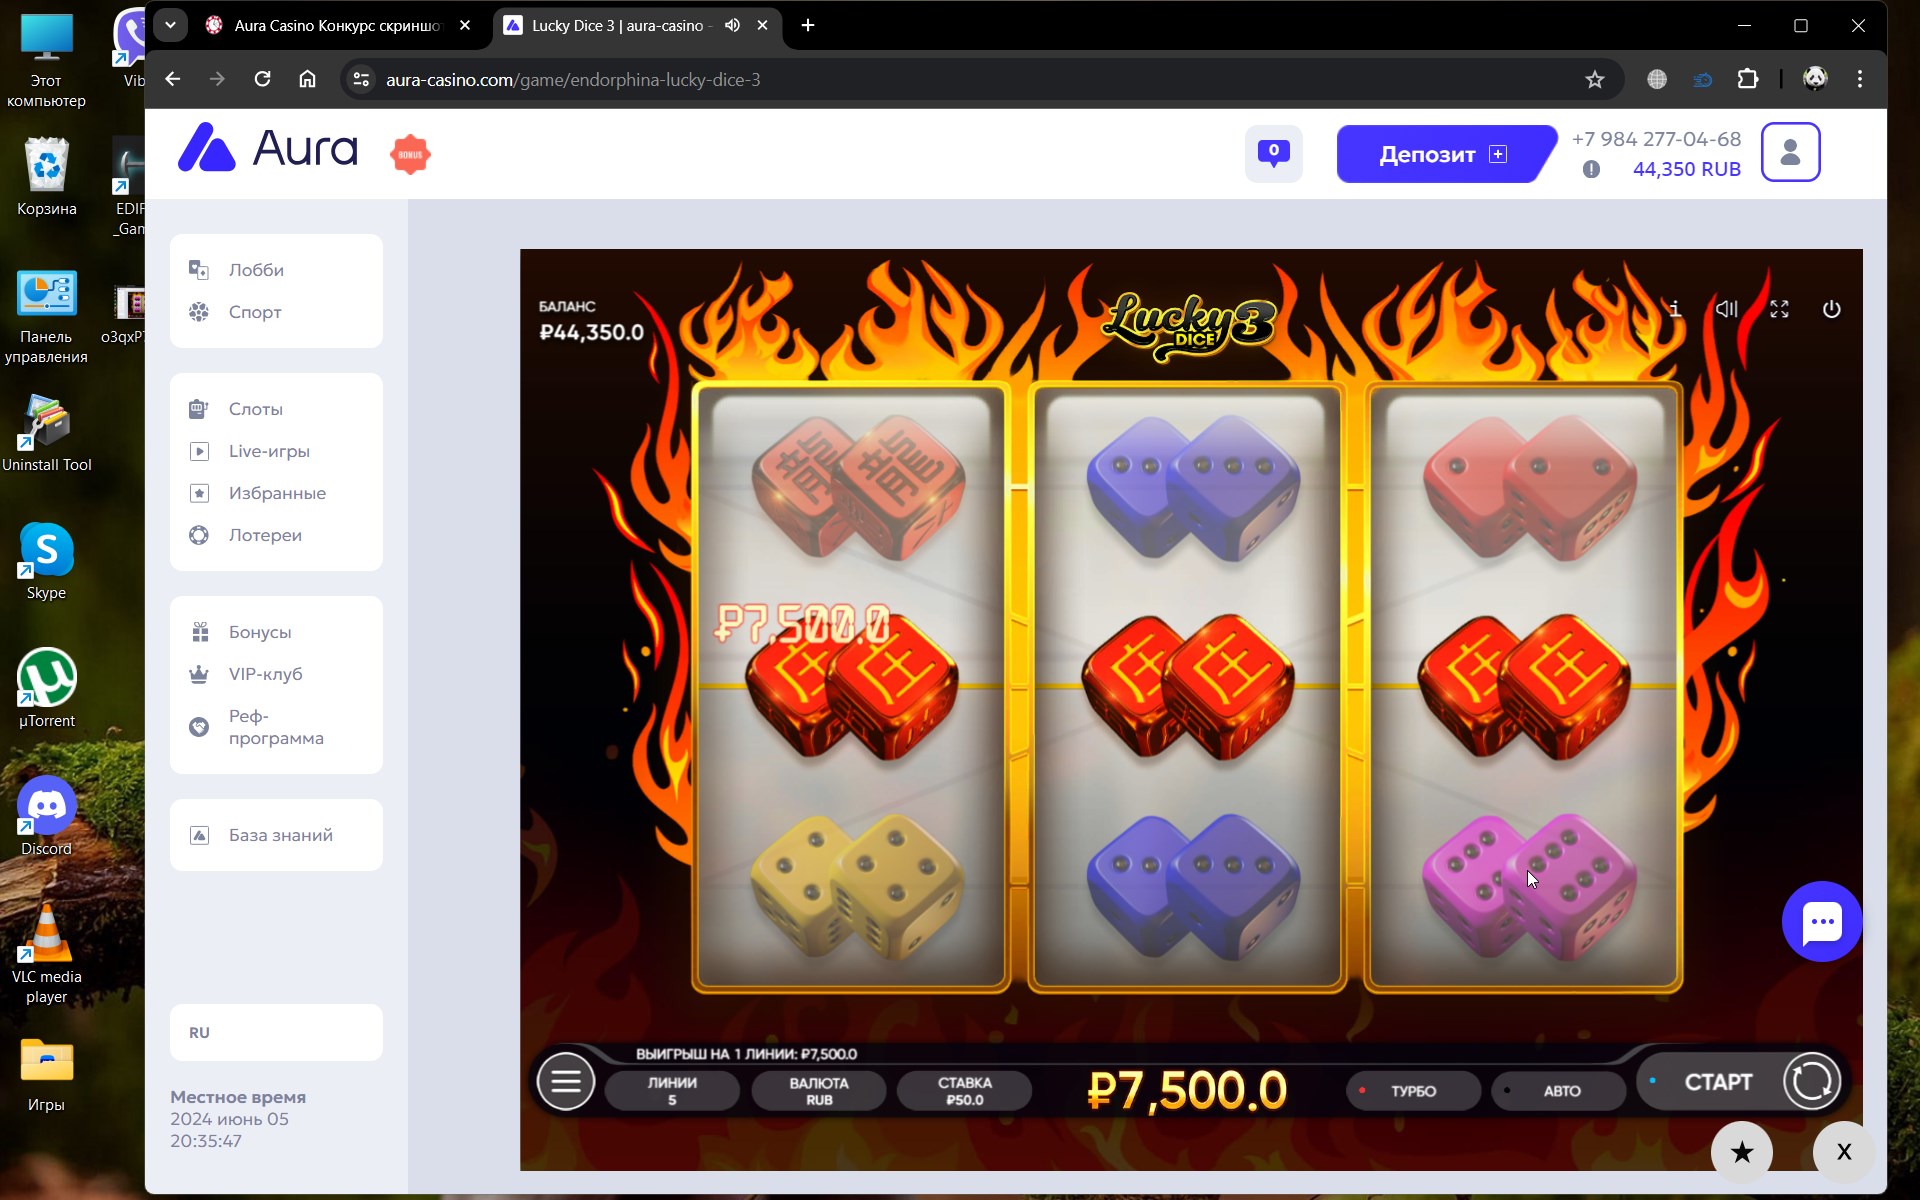The height and width of the screenshot is (1200, 1920).
Task: Open the ЛИНИИ 5 selector
Action: (672, 1090)
